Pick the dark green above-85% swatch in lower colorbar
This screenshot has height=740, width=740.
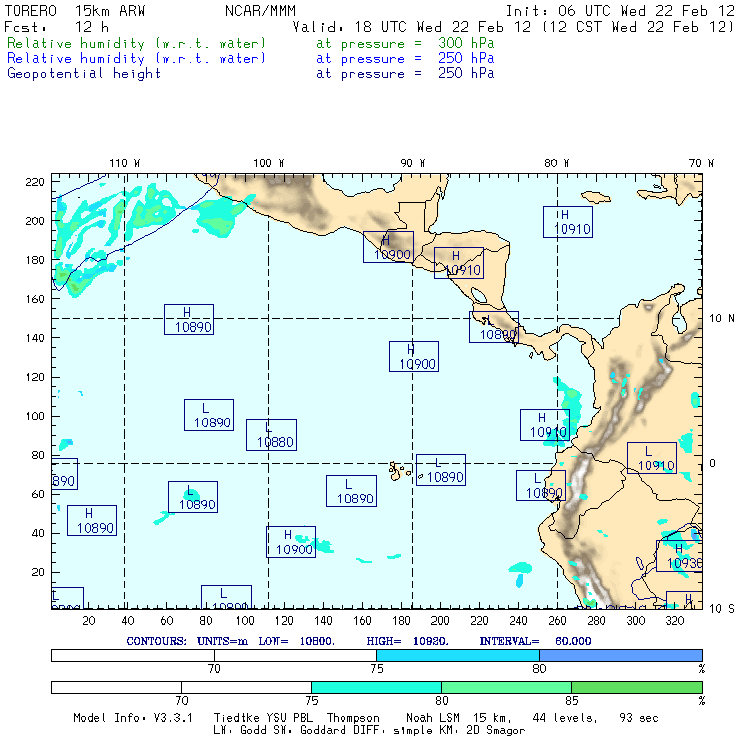637,687
